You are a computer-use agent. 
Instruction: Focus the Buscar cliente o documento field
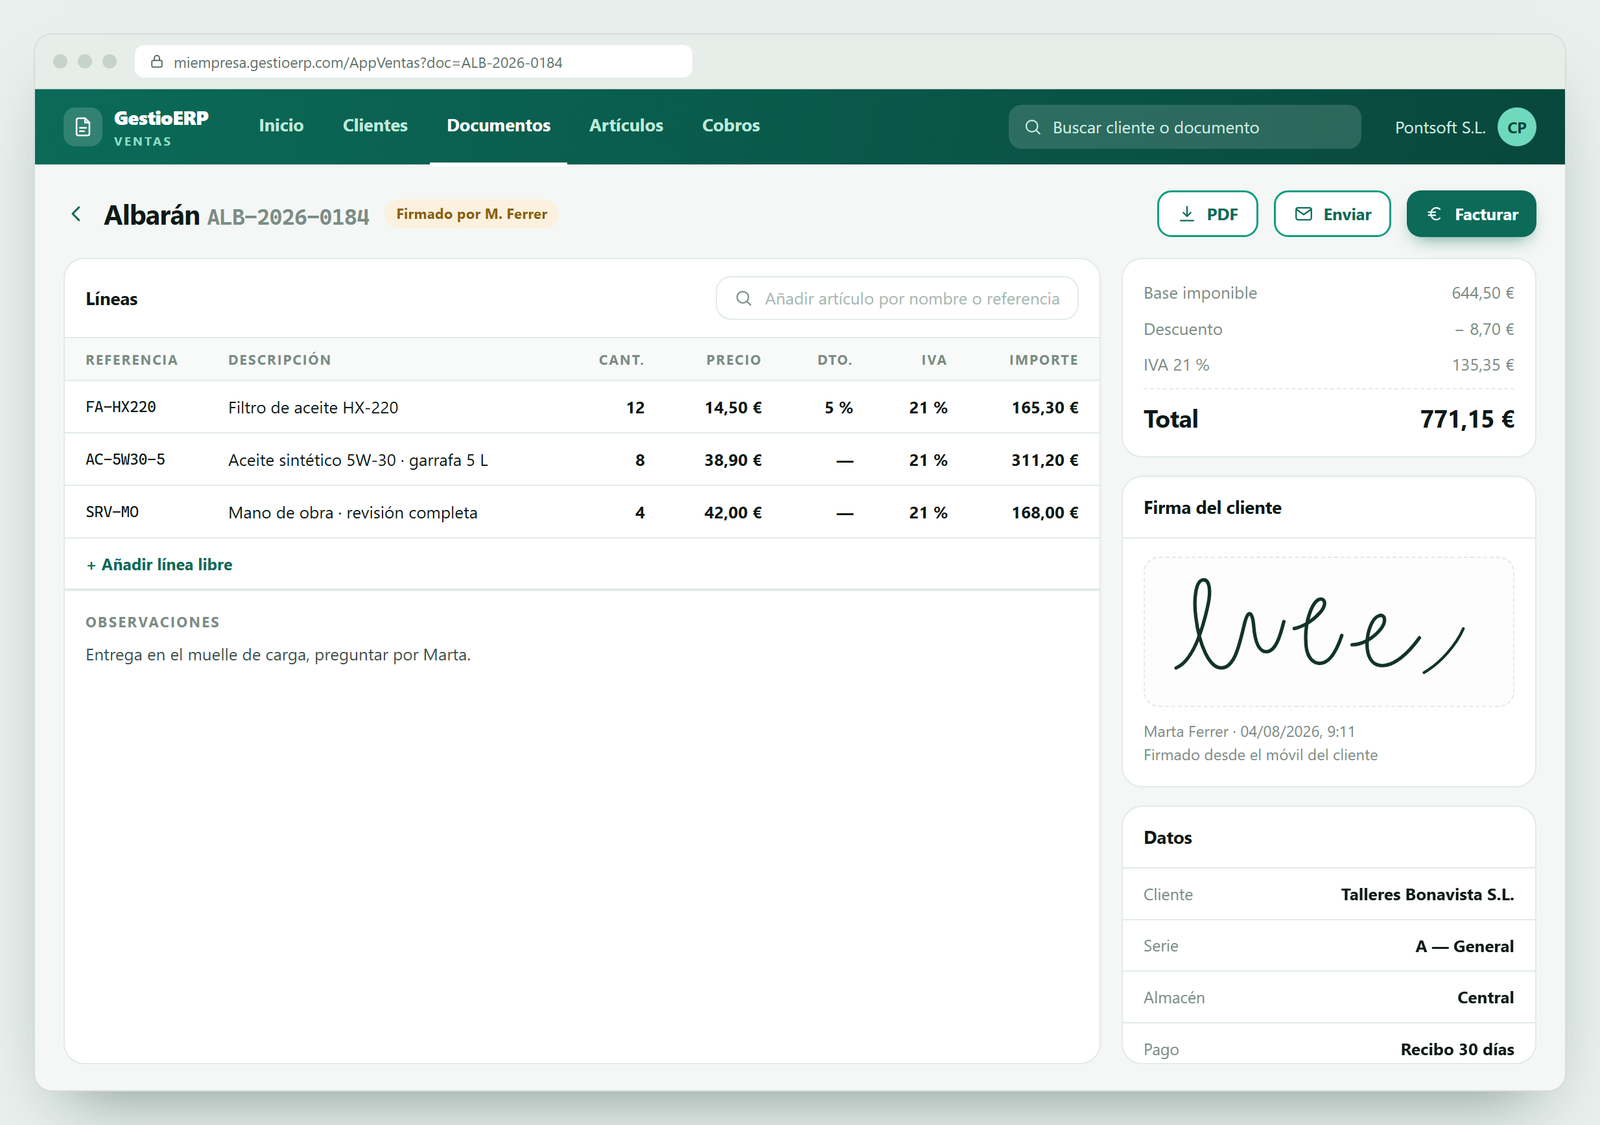[1184, 127]
